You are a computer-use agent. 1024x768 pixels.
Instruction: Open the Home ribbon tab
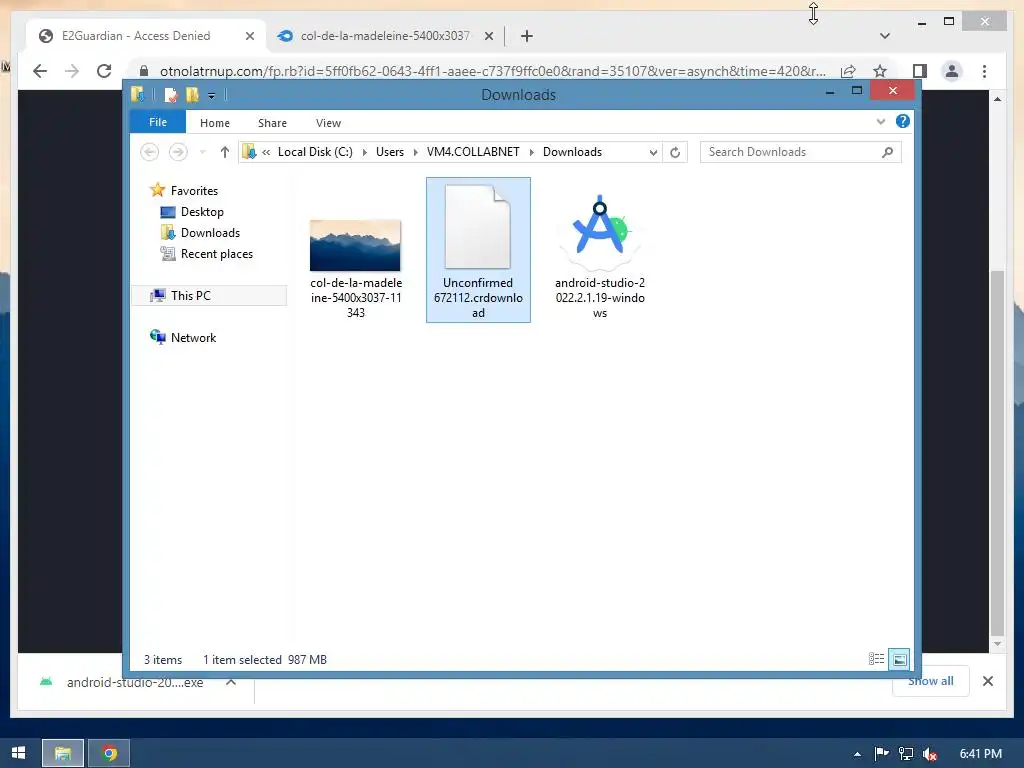click(215, 123)
